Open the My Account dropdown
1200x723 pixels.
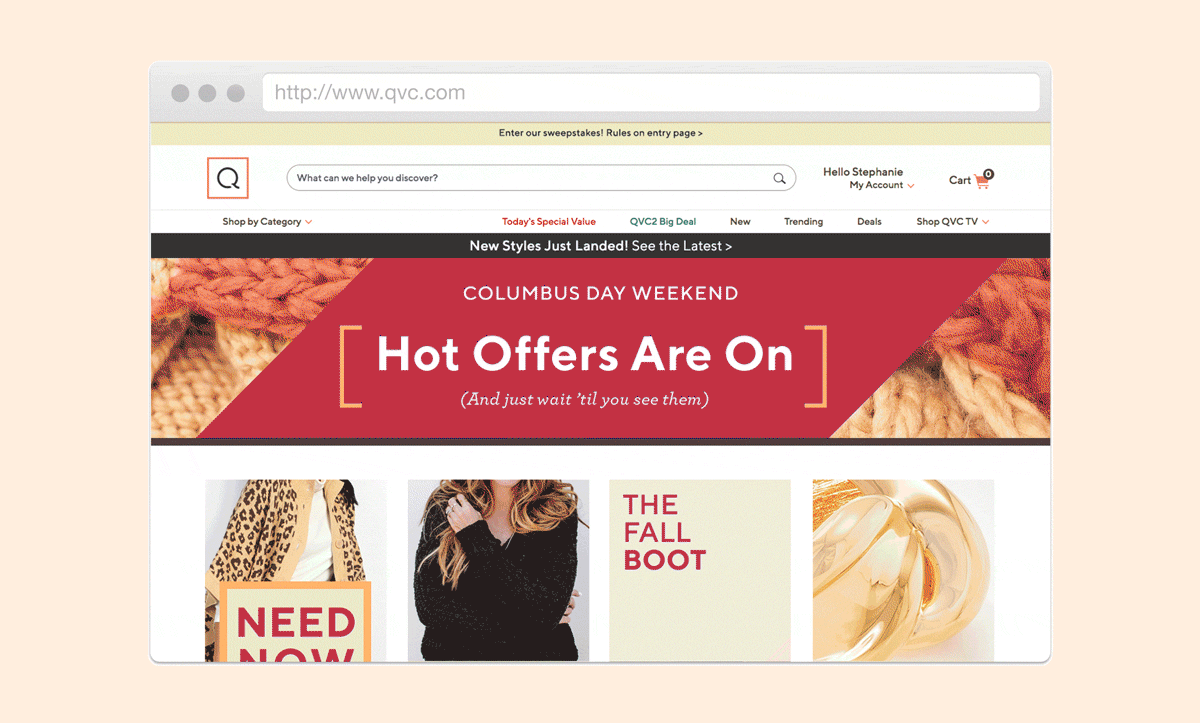[x=882, y=185]
